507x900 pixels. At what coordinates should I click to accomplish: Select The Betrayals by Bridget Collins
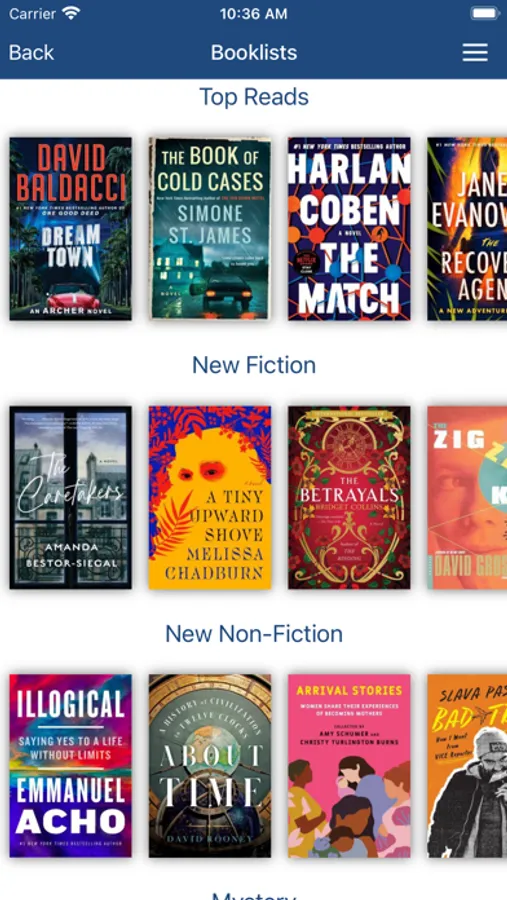click(x=349, y=497)
